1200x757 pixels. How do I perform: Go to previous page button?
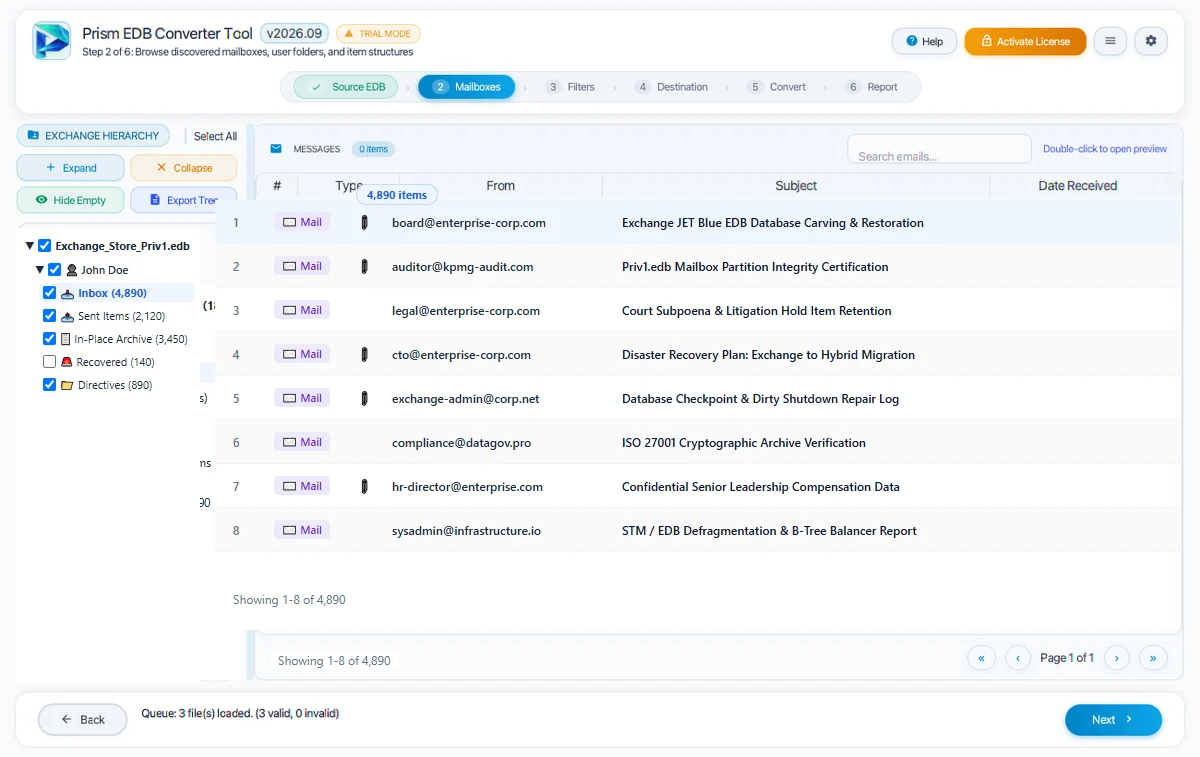click(x=1017, y=658)
